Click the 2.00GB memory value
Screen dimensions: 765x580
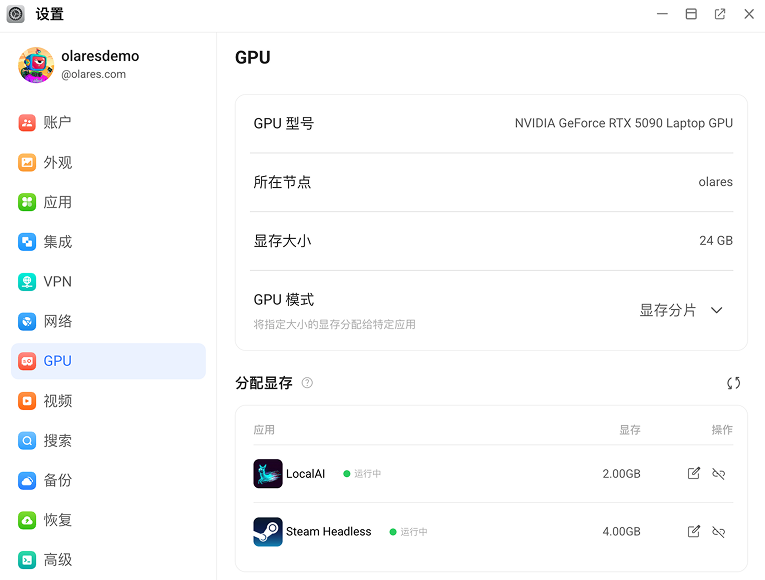tap(621, 474)
